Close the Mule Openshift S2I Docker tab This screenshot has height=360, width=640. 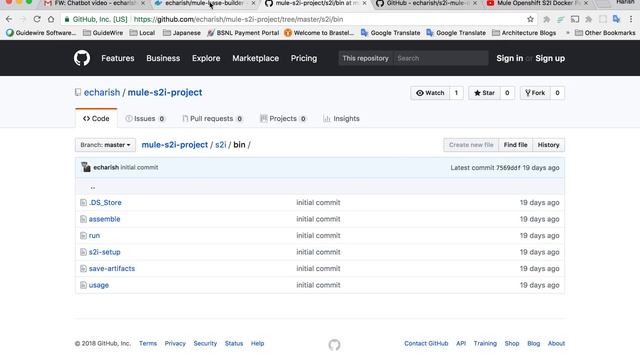586,3
